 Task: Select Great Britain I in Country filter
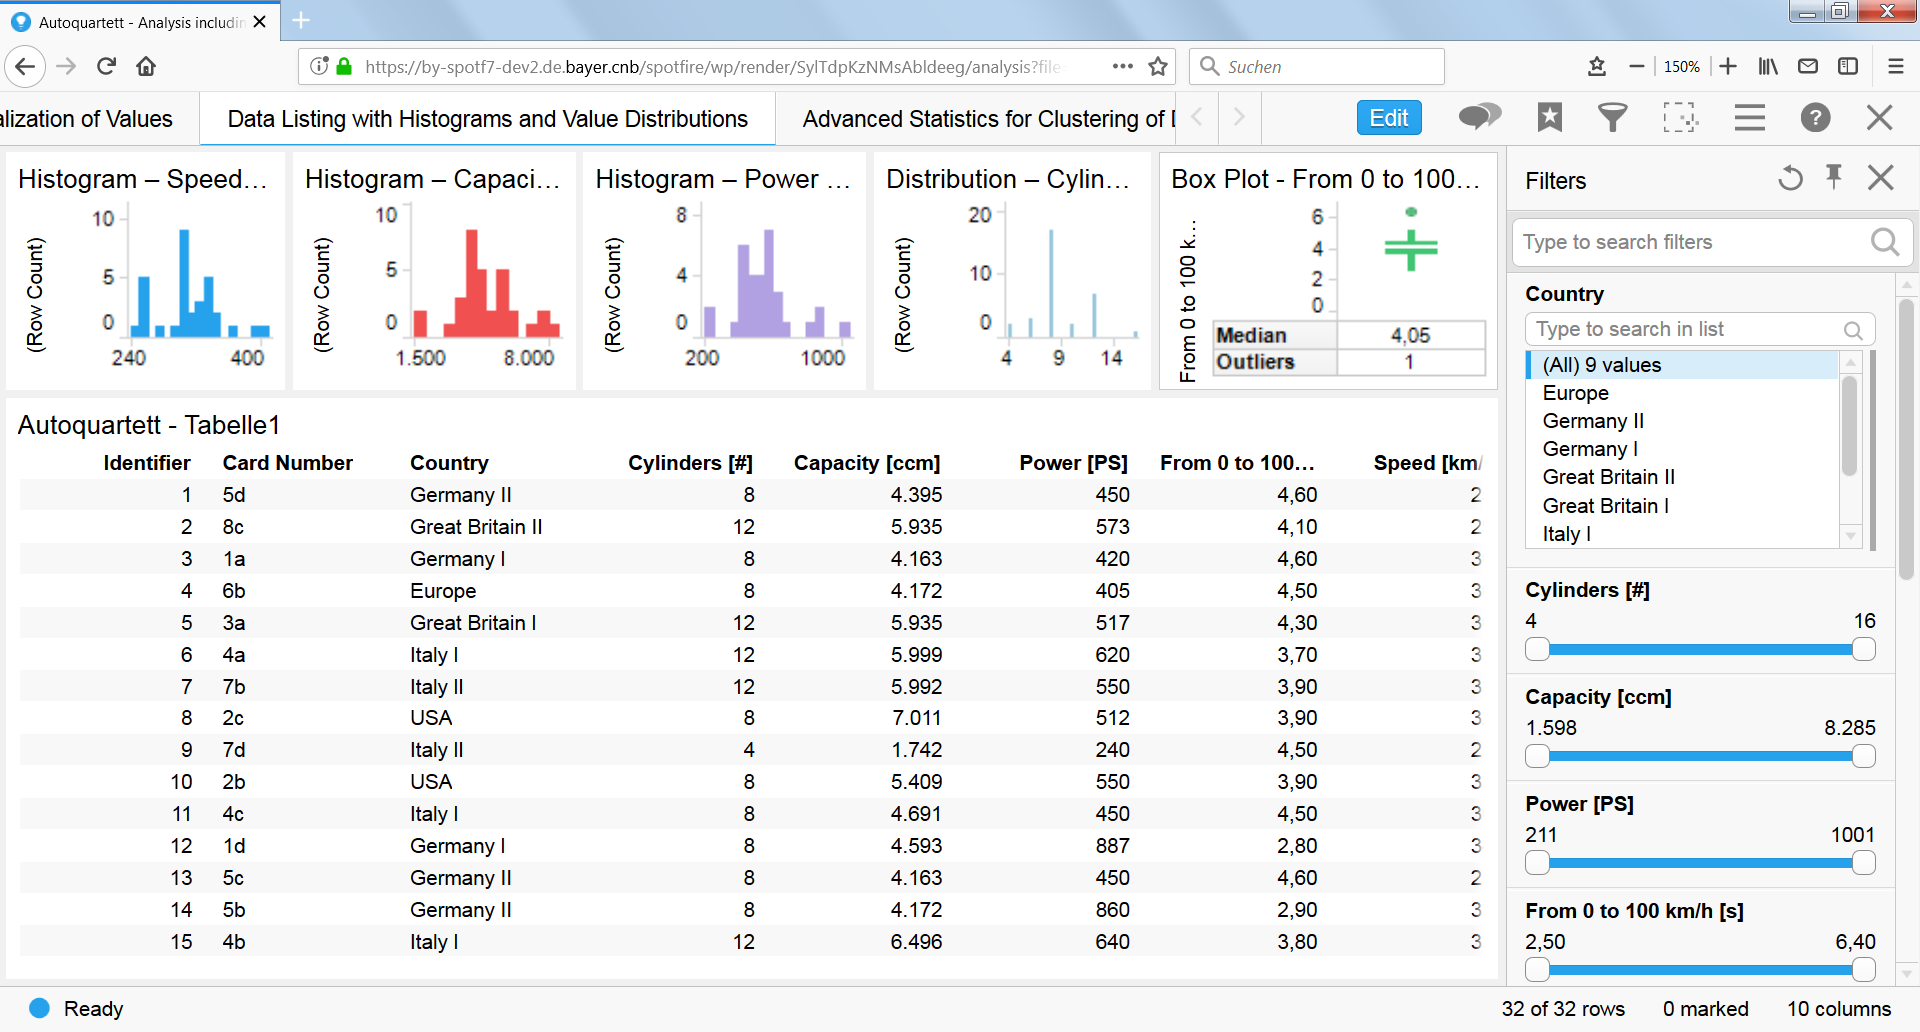pyautogui.click(x=1605, y=506)
